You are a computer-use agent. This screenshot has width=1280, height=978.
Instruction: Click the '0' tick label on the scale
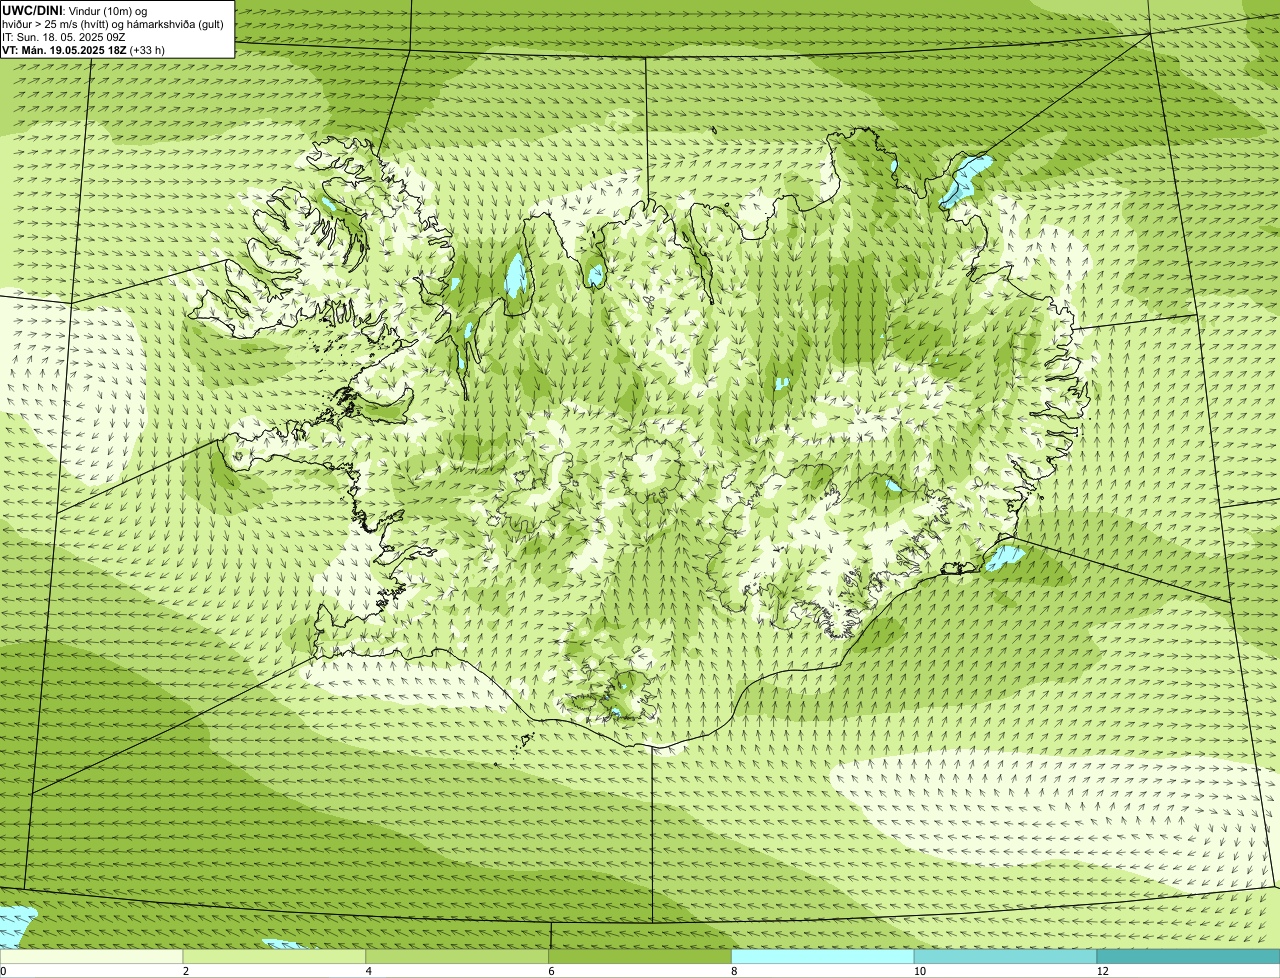click(4, 971)
